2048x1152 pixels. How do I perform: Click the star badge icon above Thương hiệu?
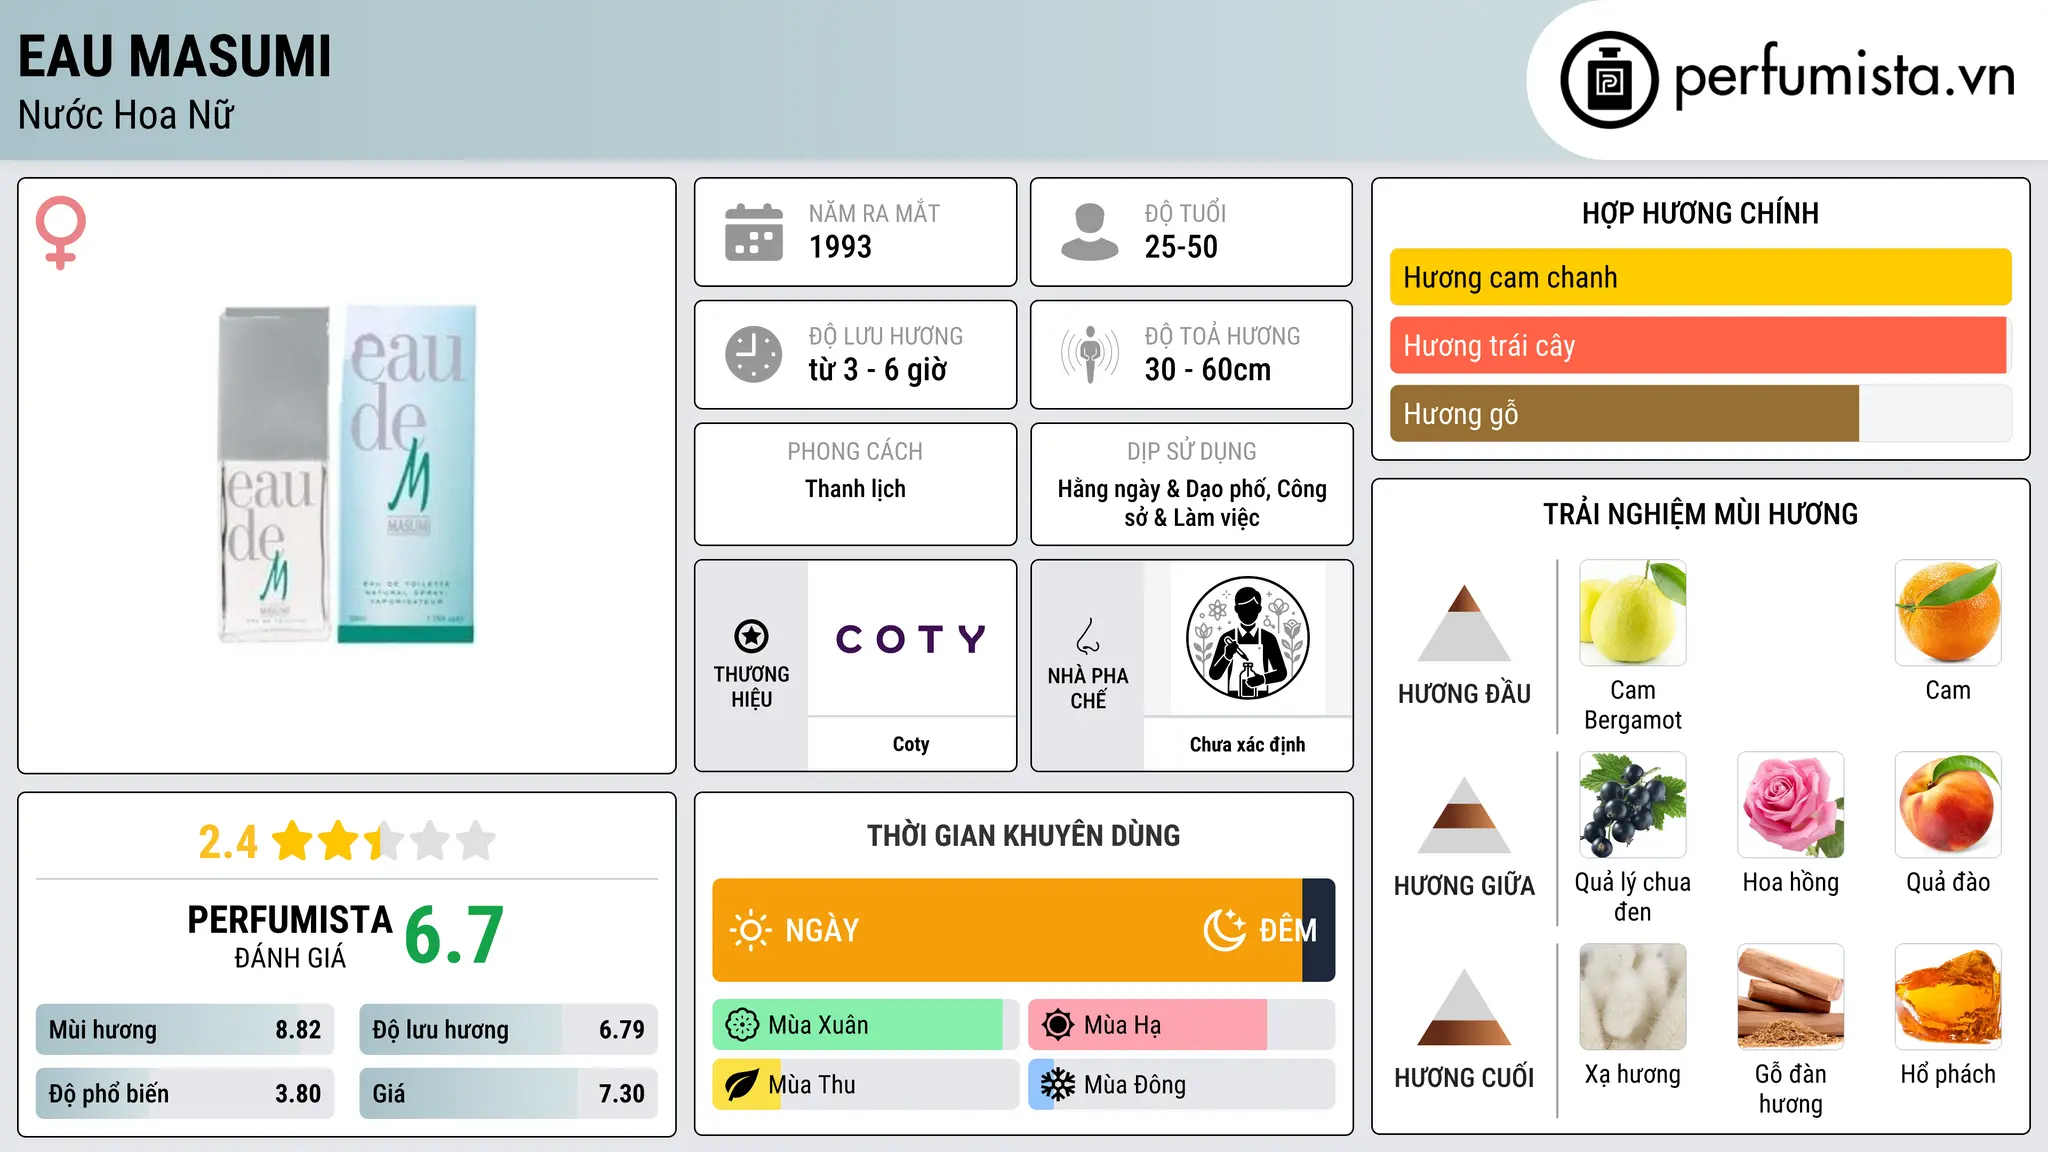click(751, 636)
